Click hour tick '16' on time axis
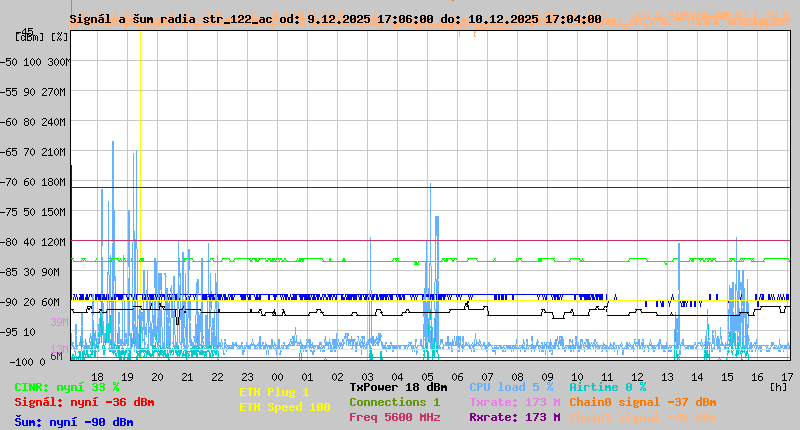This screenshot has height=430, width=800. point(757,377)
